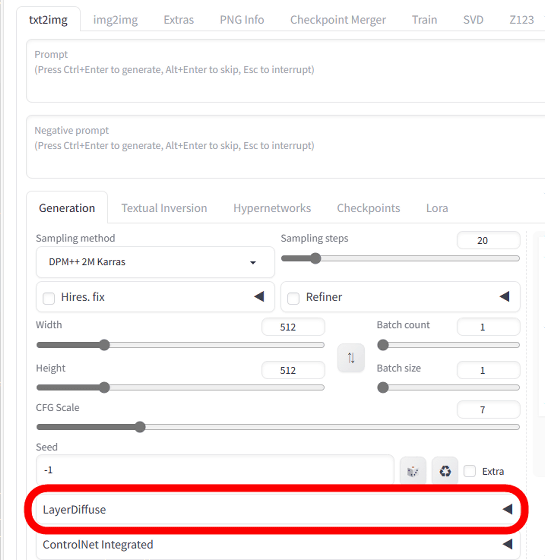Expand the Hires. fix section arrow

pos(259,296)
